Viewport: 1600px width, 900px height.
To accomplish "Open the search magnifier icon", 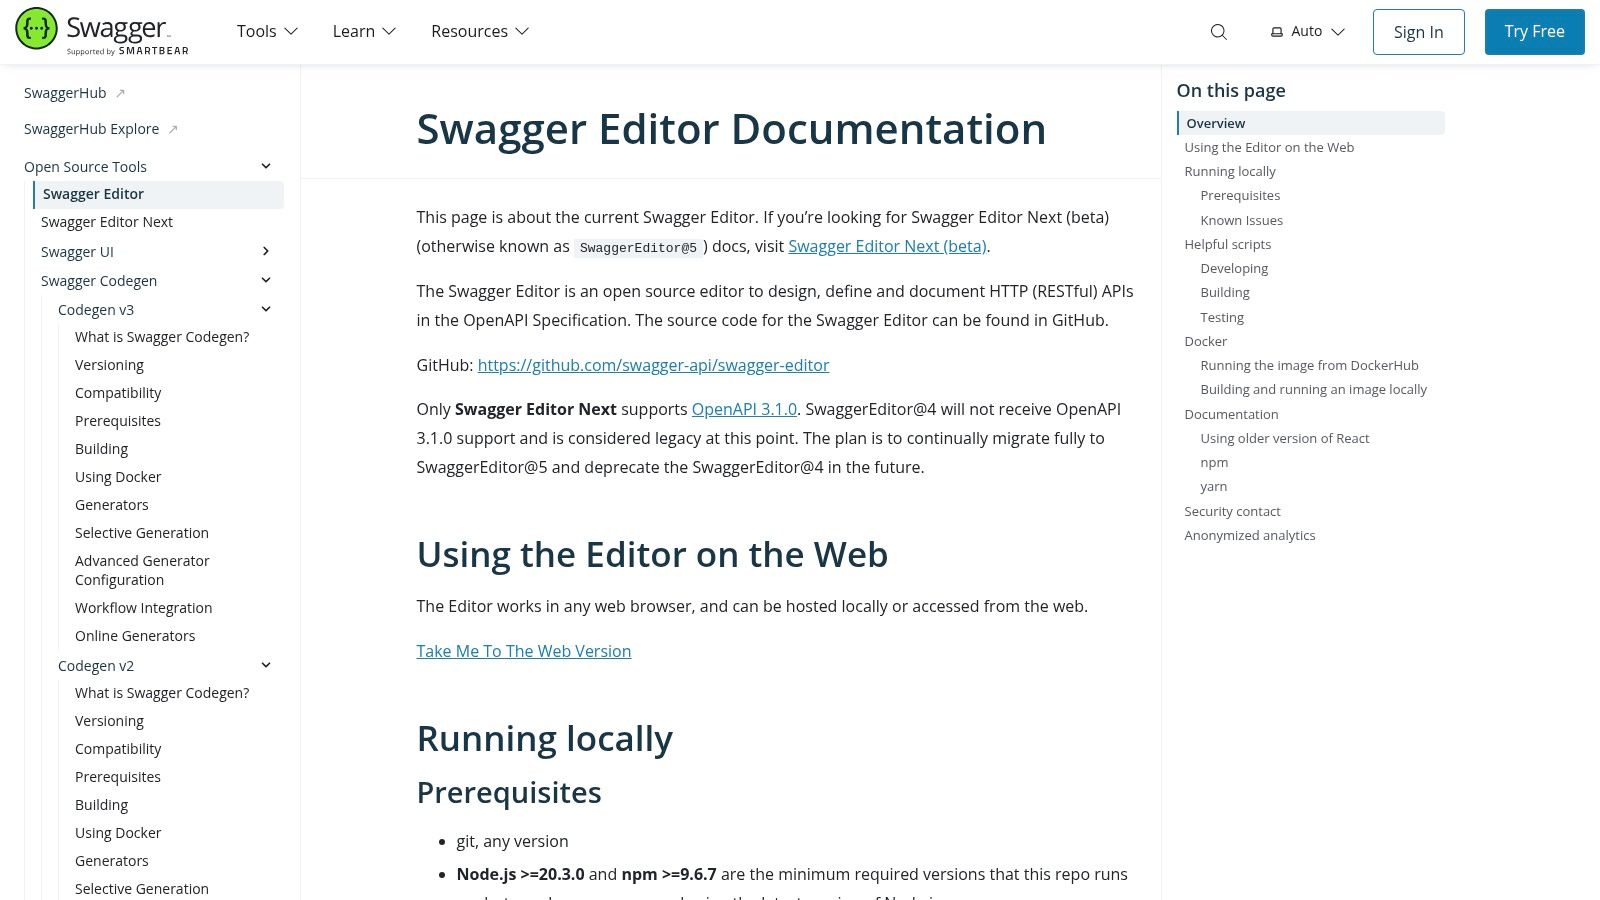I will (x=1218, y=32).
